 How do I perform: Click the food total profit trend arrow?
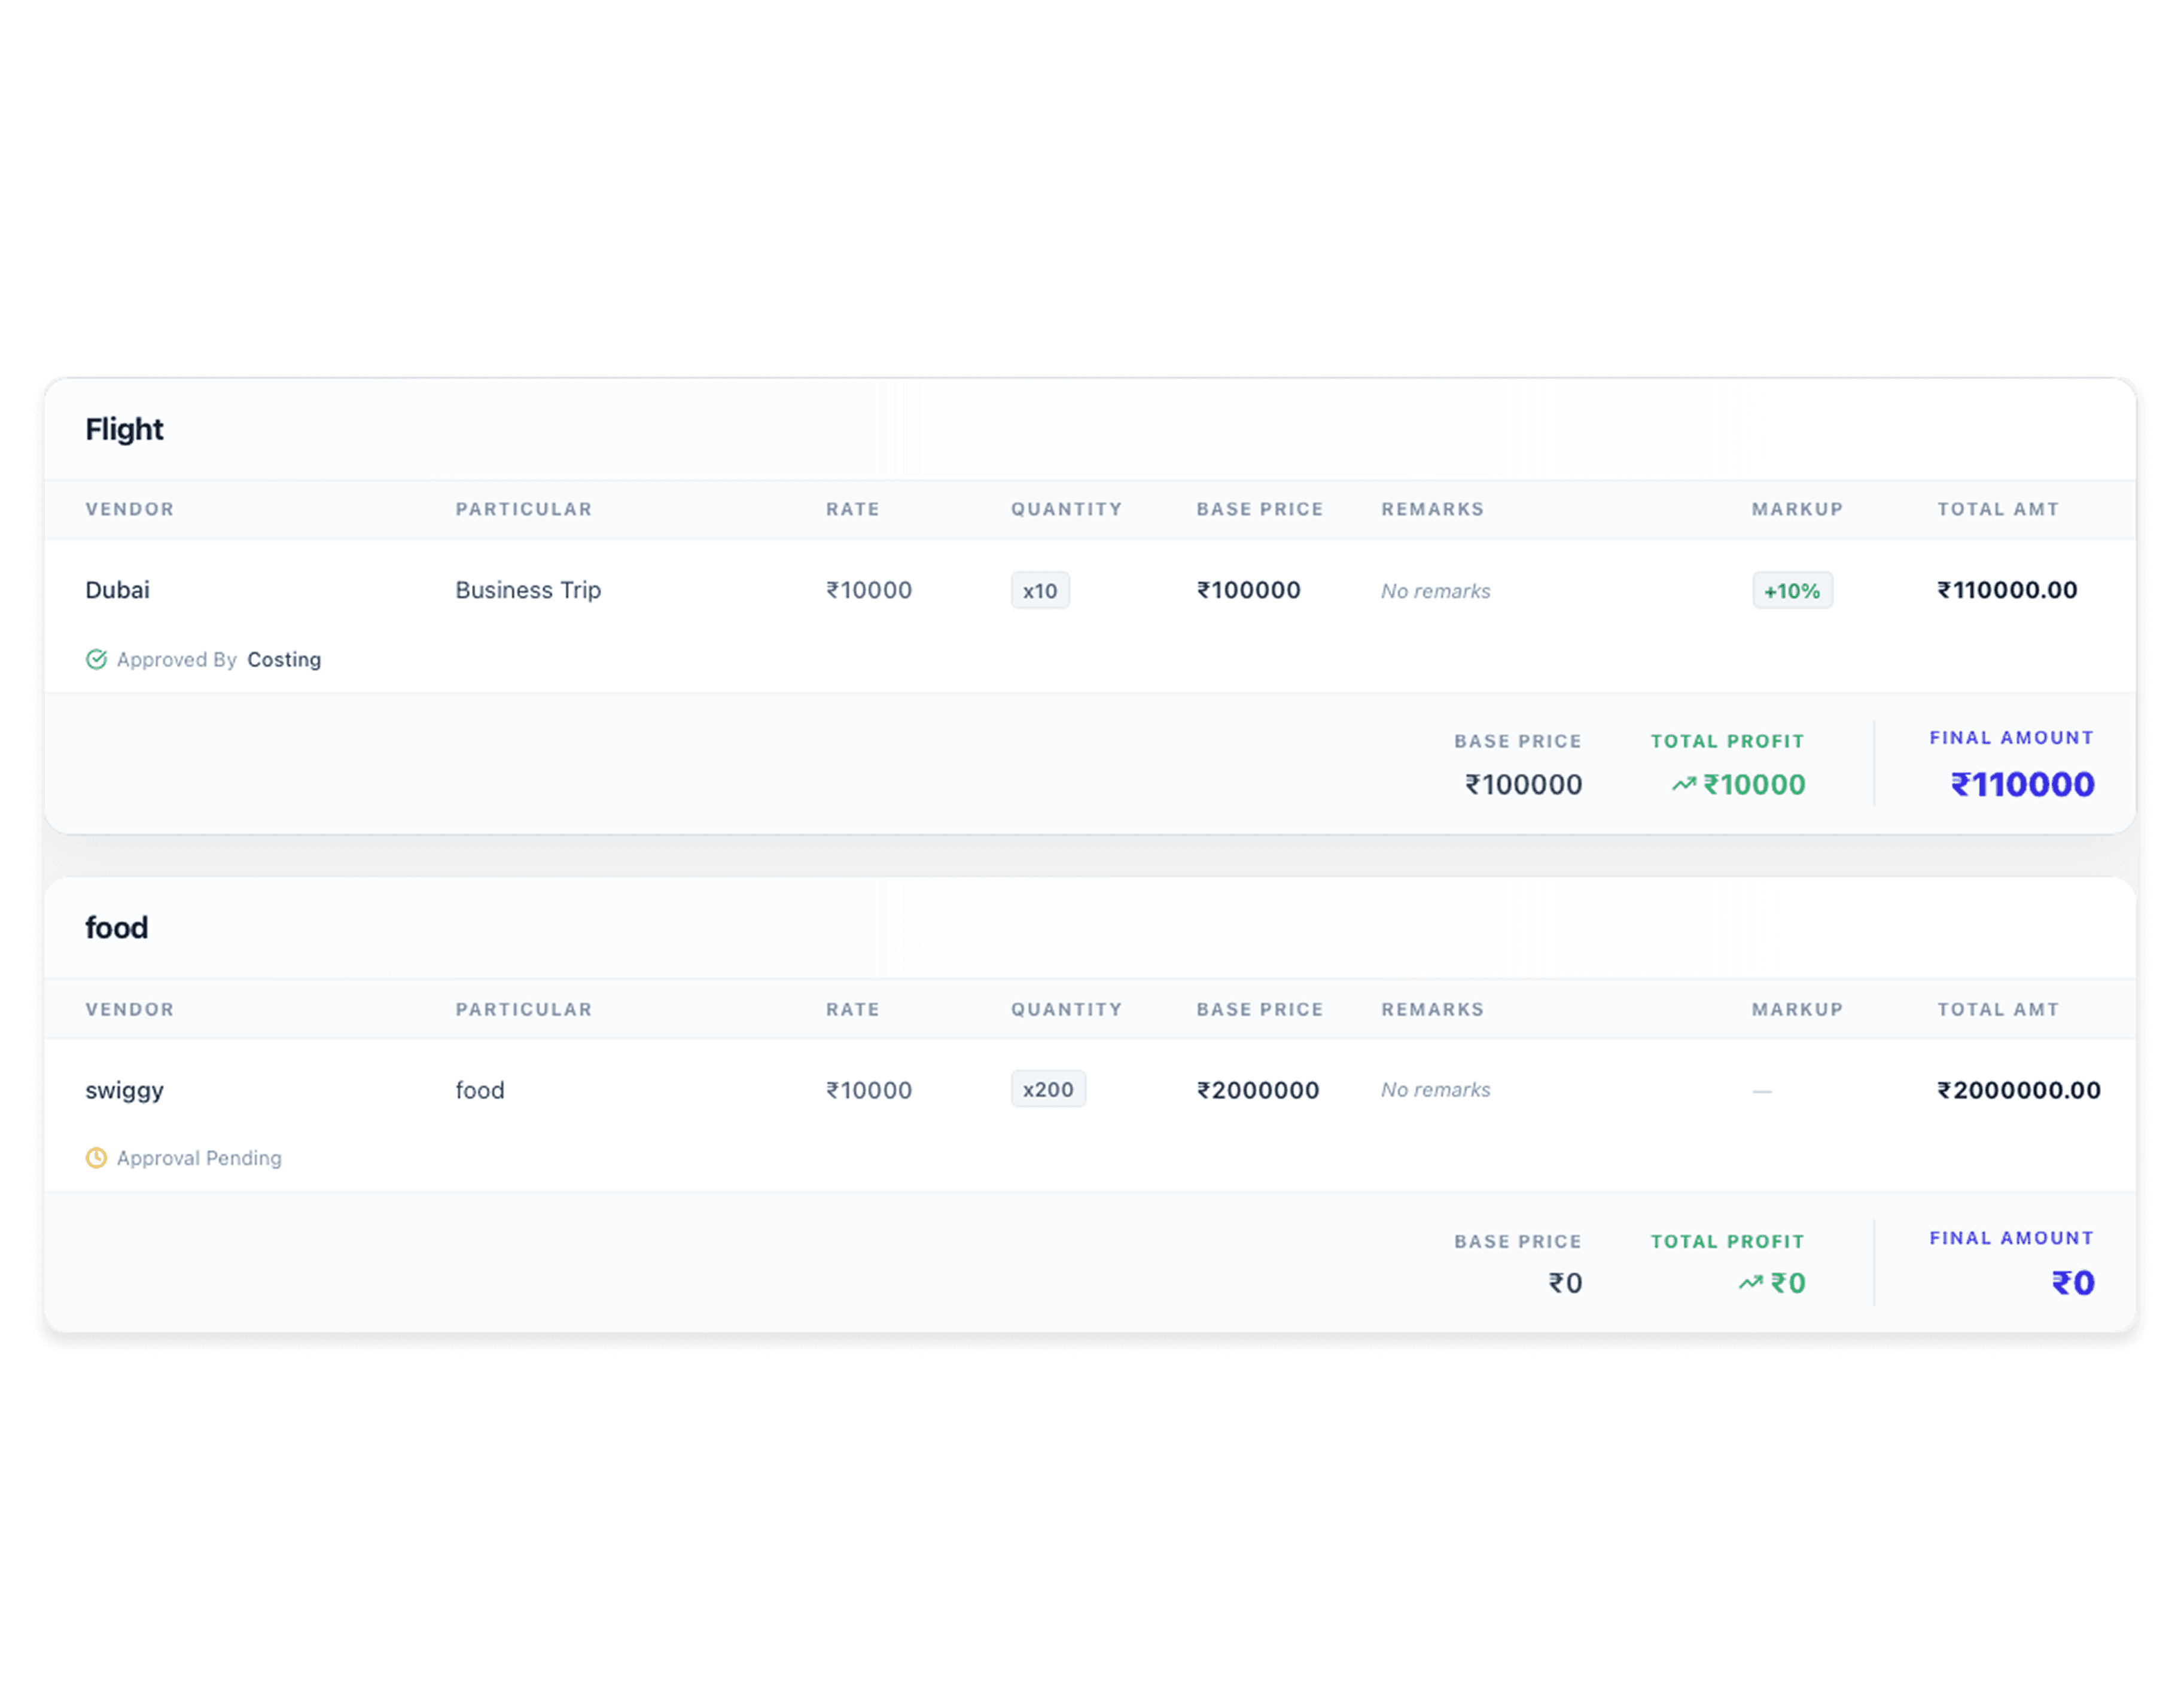coord(1751,1283)
